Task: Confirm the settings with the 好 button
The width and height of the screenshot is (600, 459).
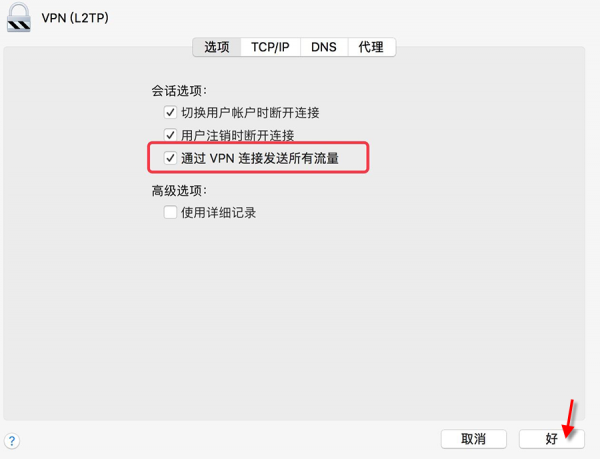Action: 552,439
